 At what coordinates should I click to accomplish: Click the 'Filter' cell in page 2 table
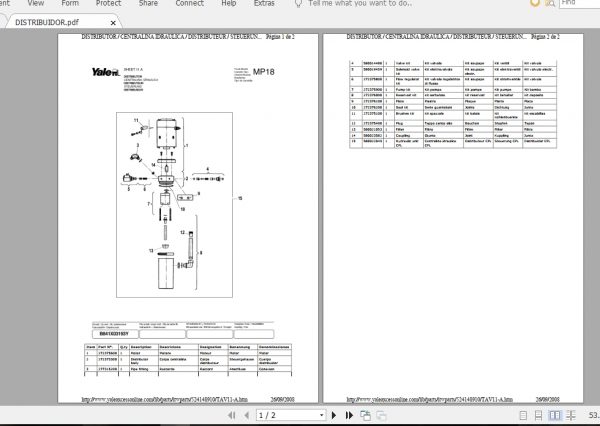pos(409,130)
